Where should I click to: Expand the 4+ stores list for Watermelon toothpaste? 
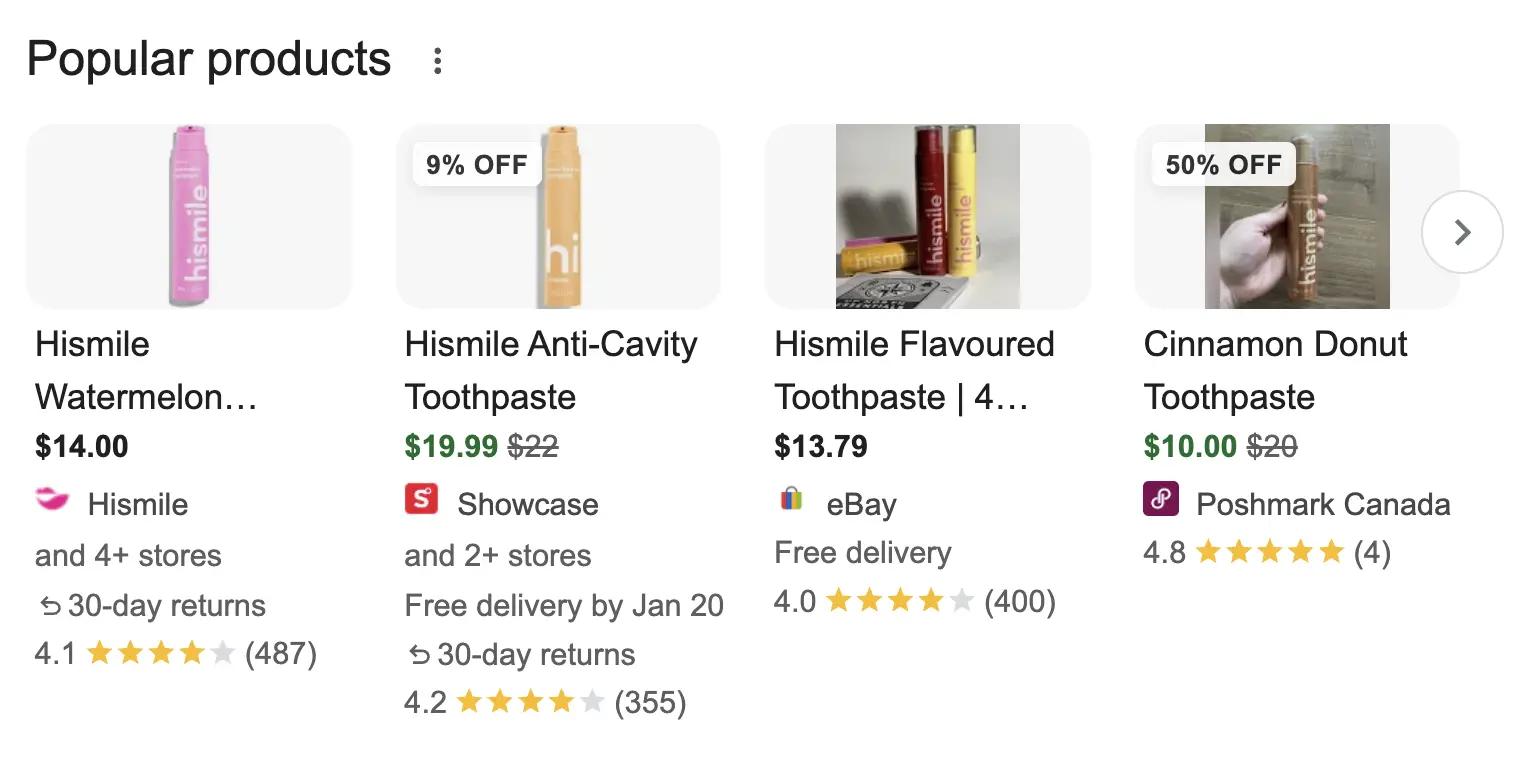click(126, 555)
